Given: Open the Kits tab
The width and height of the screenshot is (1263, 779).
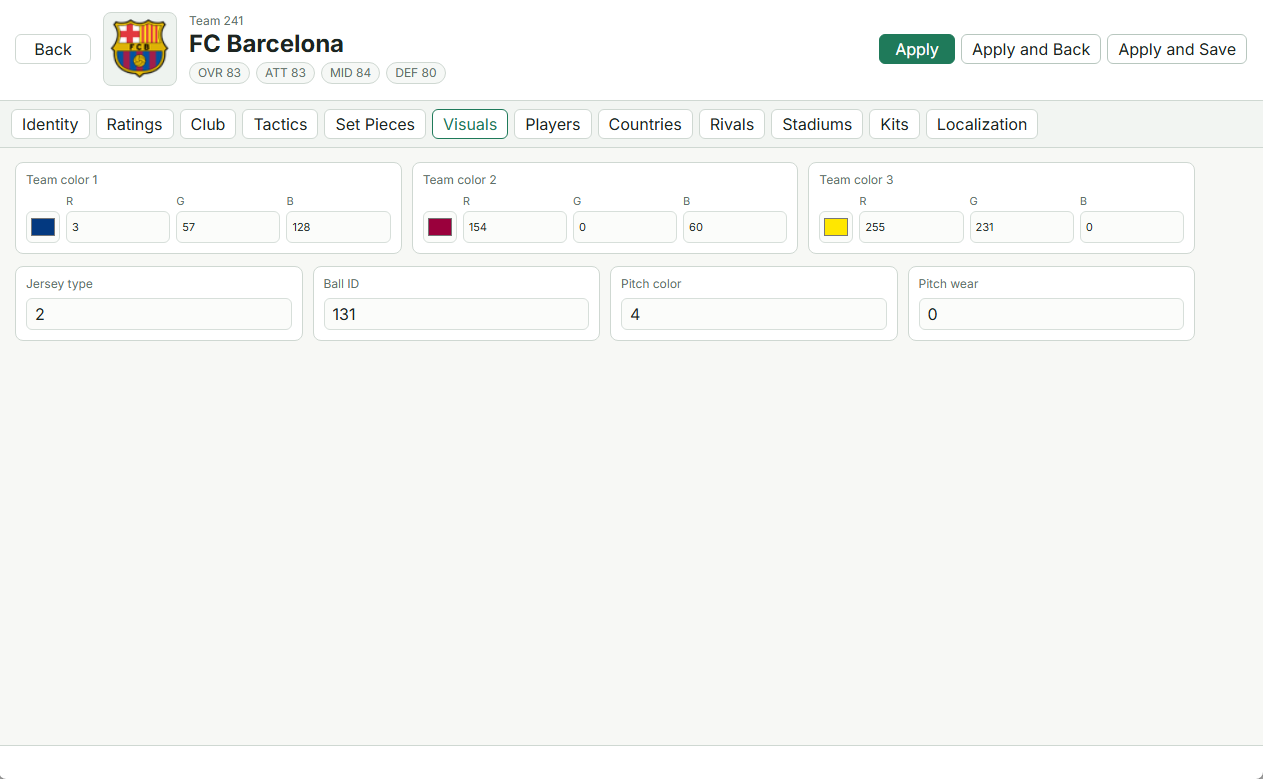Looking at the screenshot, I should coord(895,124).
